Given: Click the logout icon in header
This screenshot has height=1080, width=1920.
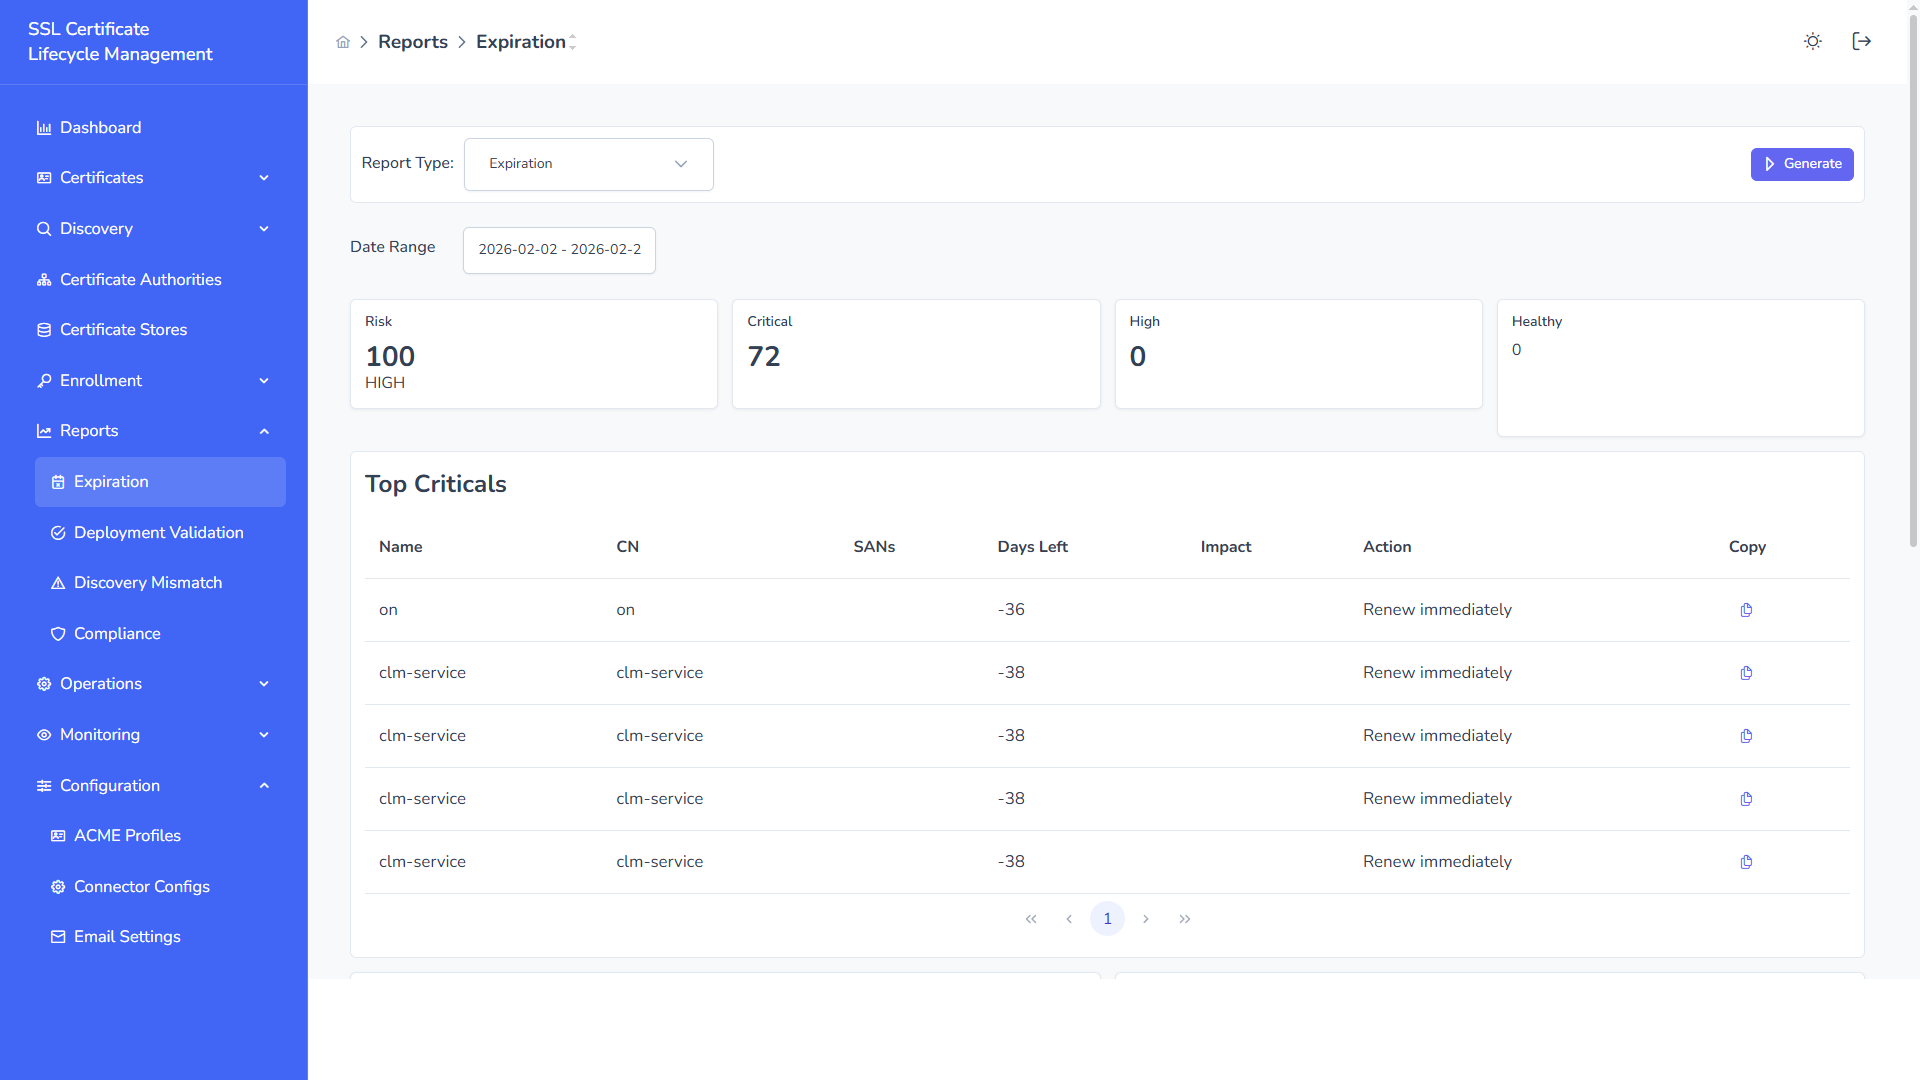Looking at the screenshot, I should pos(1861,41).
